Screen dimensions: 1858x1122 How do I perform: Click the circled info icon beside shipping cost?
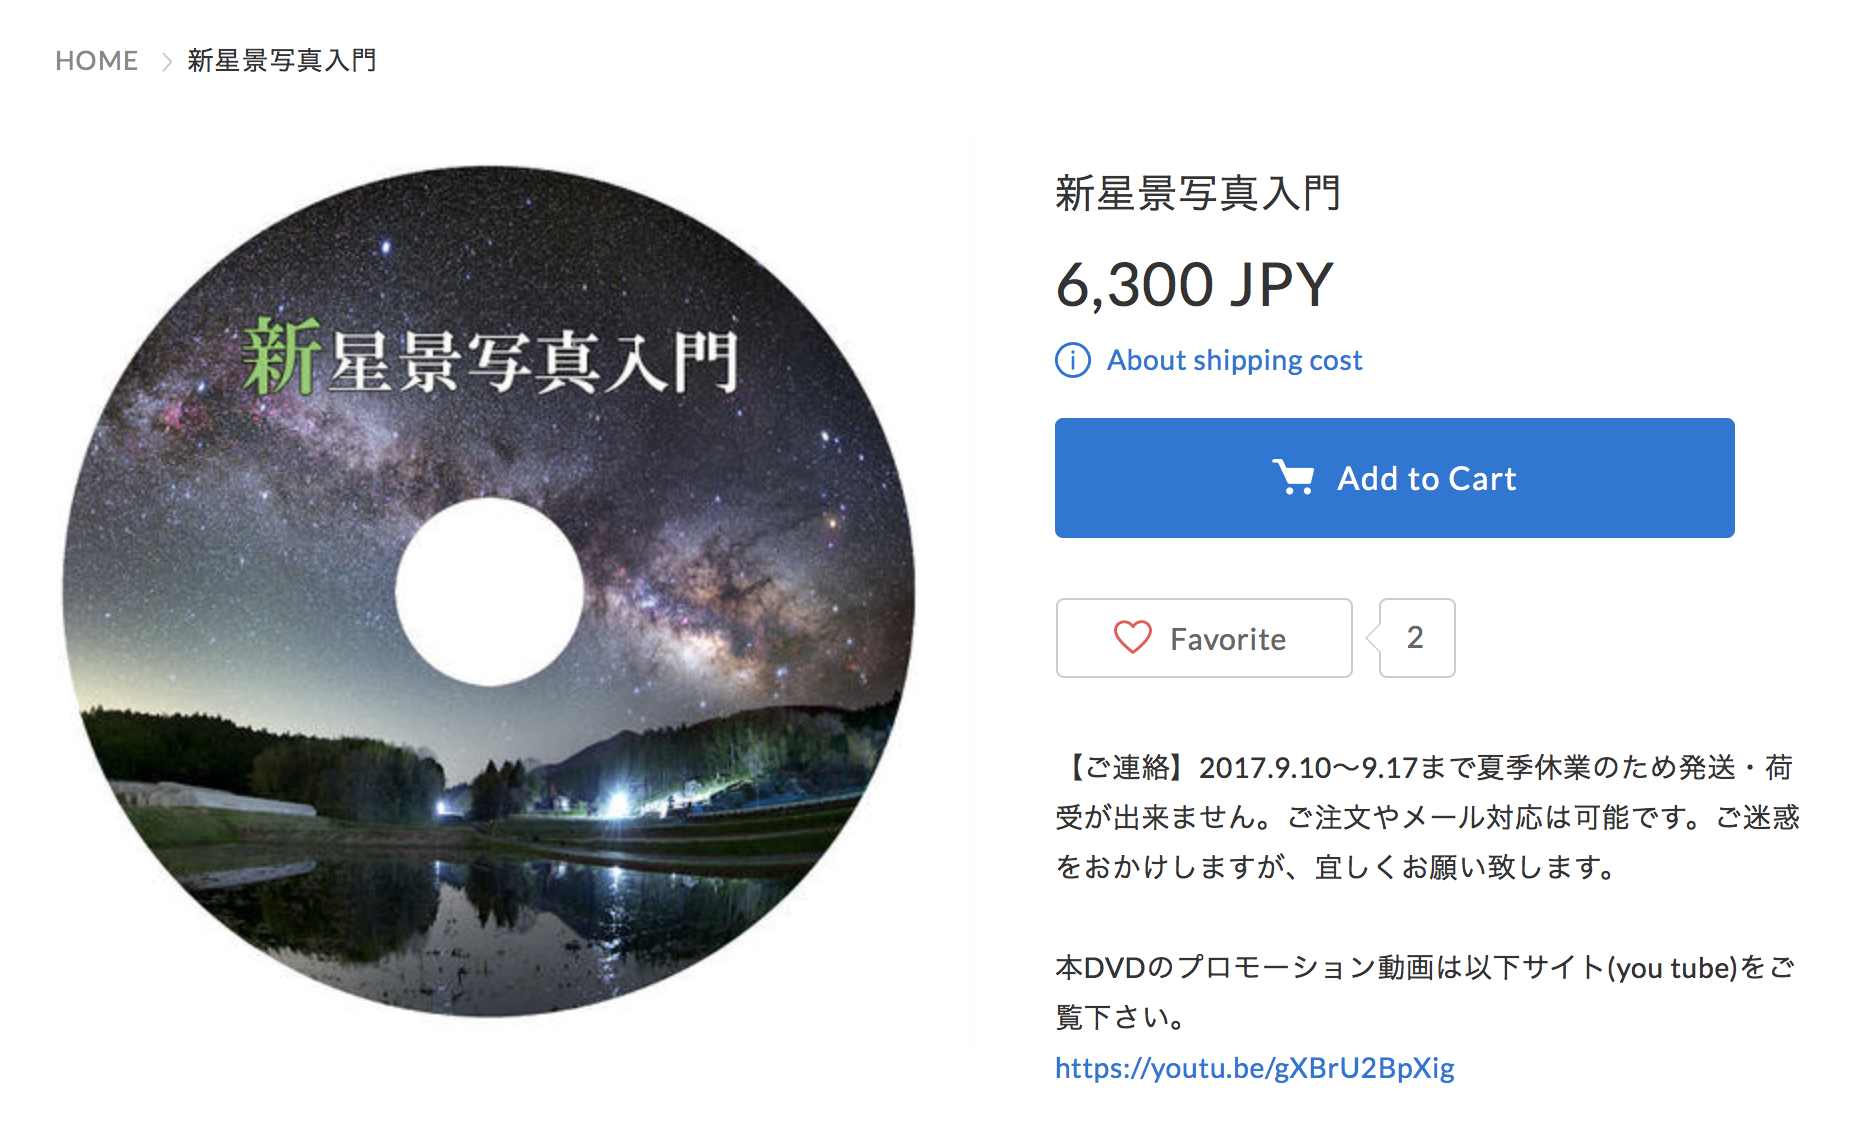[1073, 360]
